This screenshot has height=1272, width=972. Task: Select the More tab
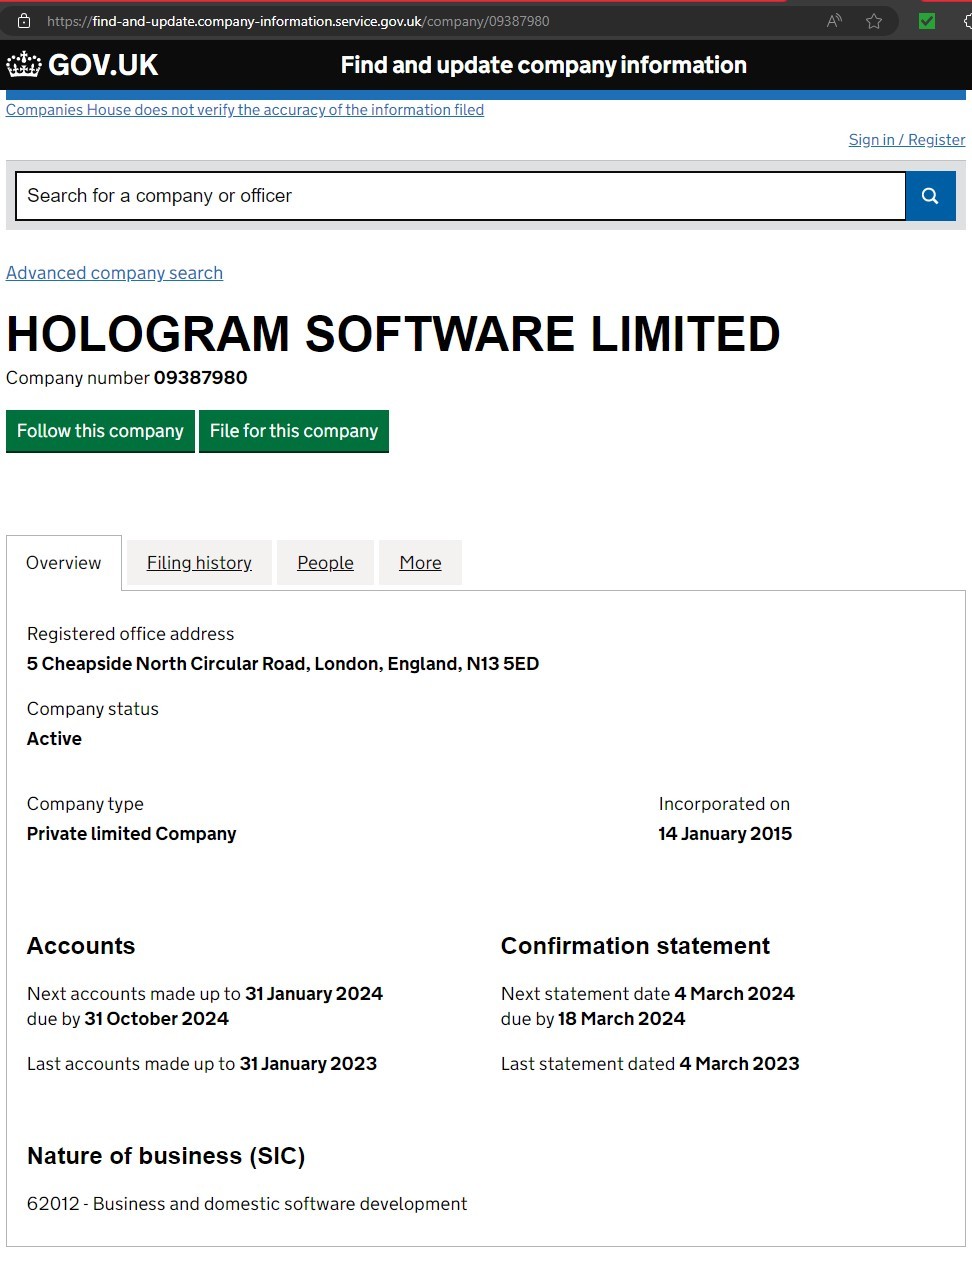pyautogui.click(x=420, y=563)
